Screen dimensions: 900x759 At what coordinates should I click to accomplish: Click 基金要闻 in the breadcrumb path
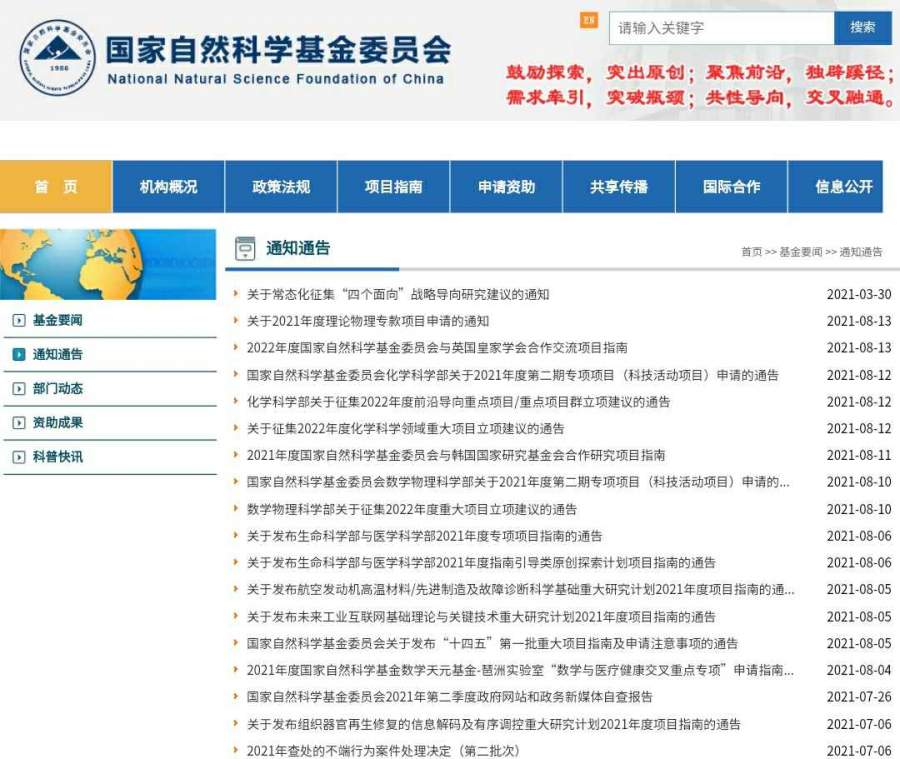pos(800,252)
